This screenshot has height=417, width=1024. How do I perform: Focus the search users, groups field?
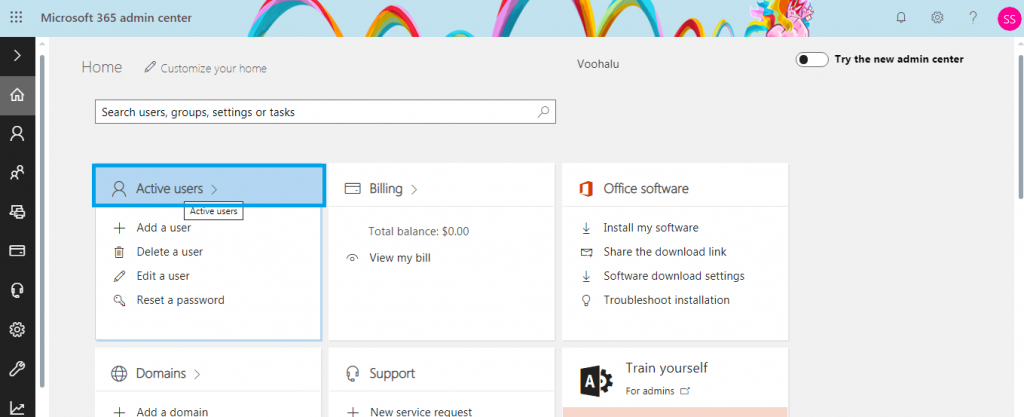325,112
